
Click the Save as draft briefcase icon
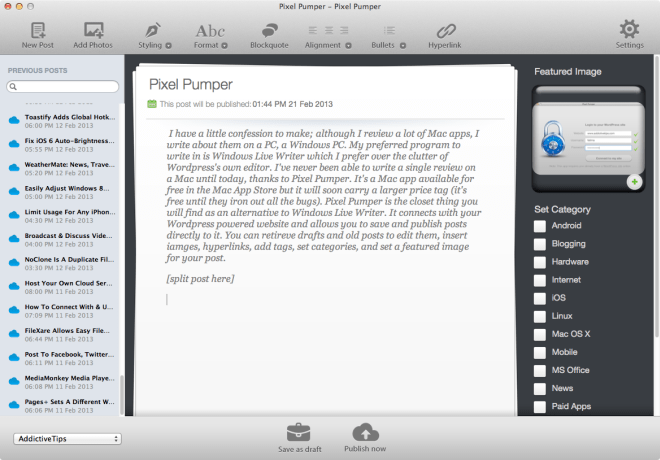(298, 433)
